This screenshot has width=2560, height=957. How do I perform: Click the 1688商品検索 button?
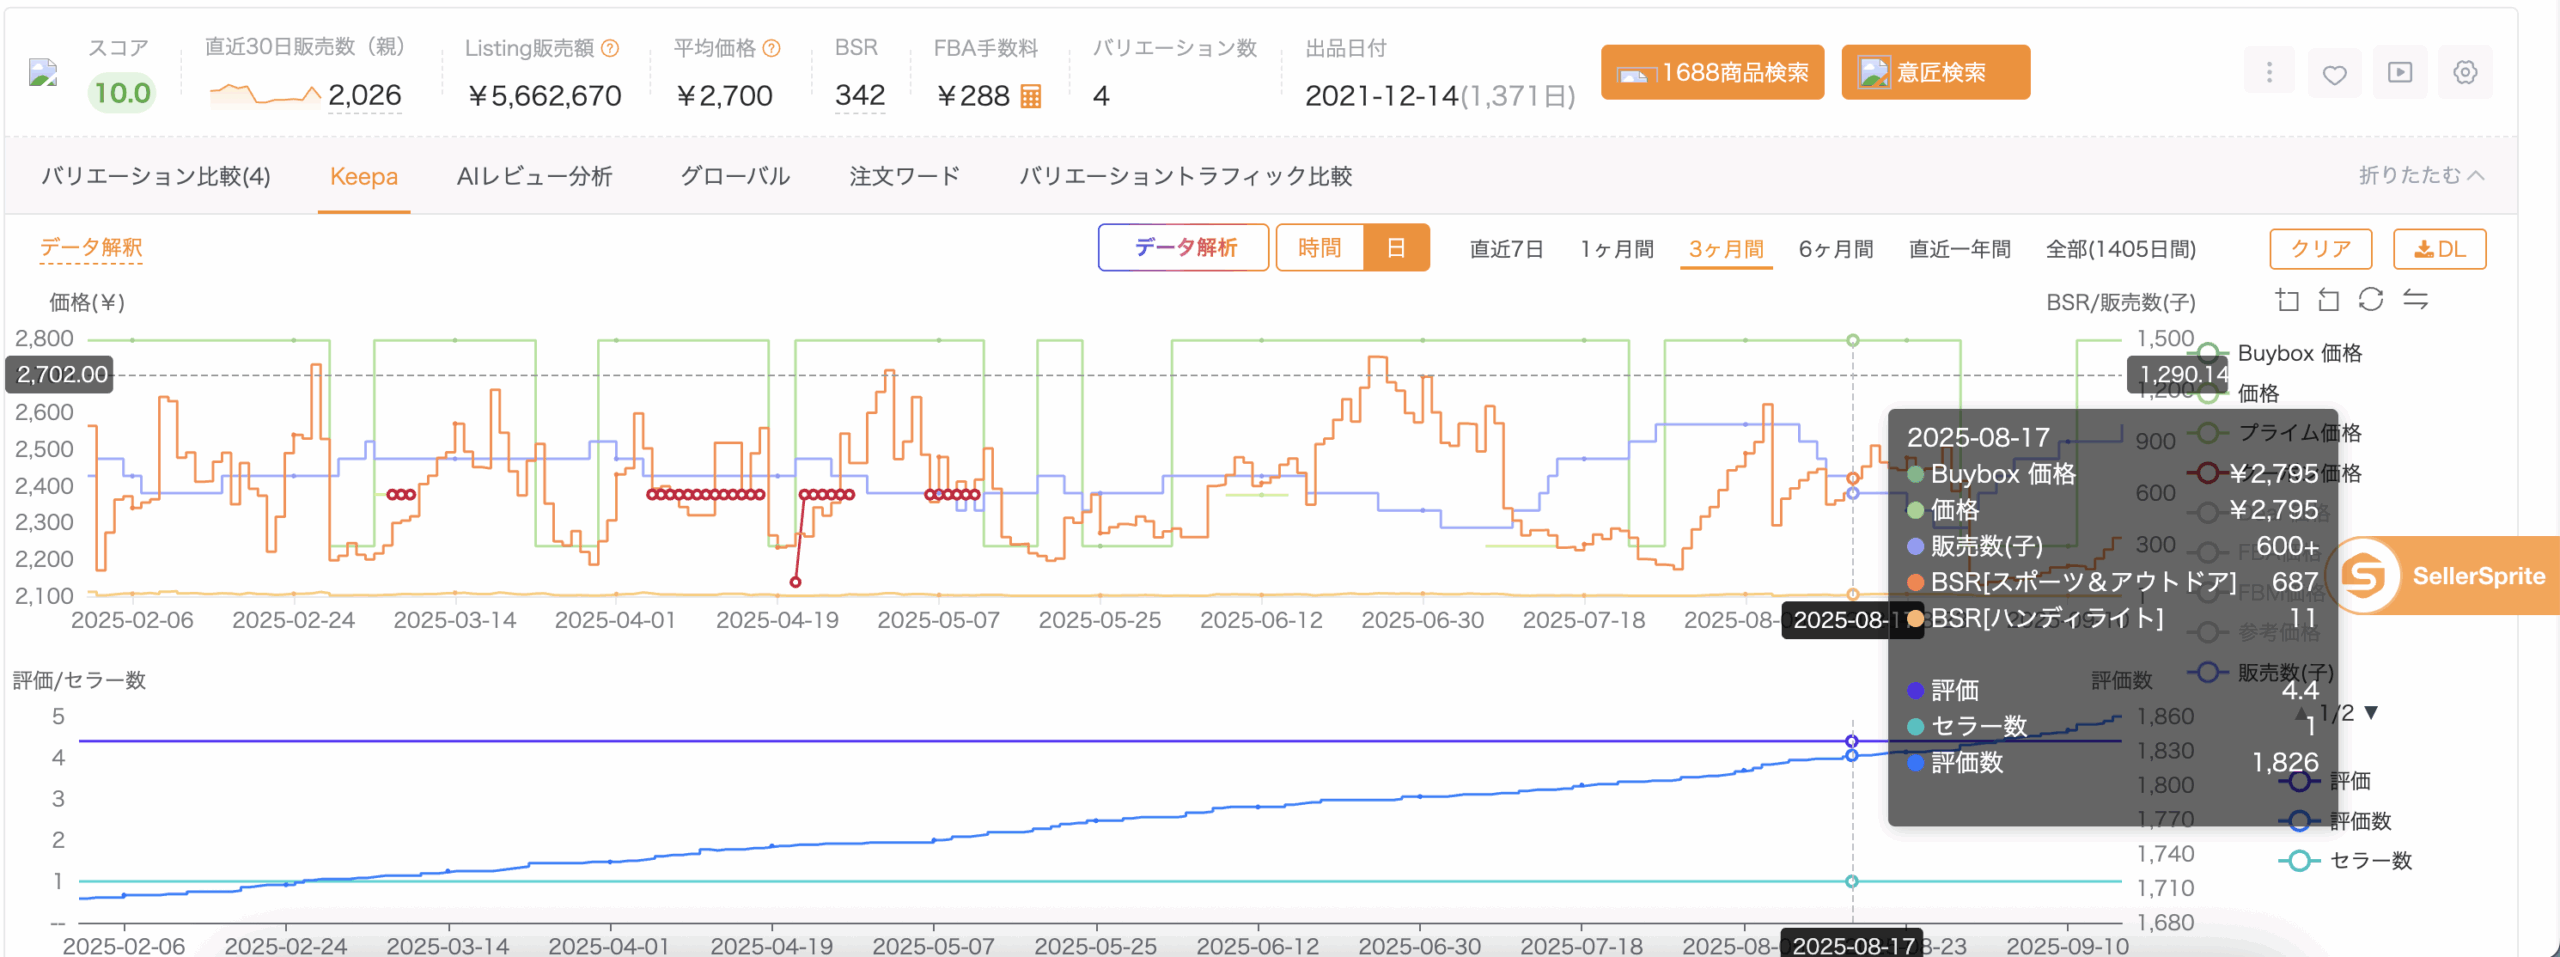click(x=1712, y=73)
